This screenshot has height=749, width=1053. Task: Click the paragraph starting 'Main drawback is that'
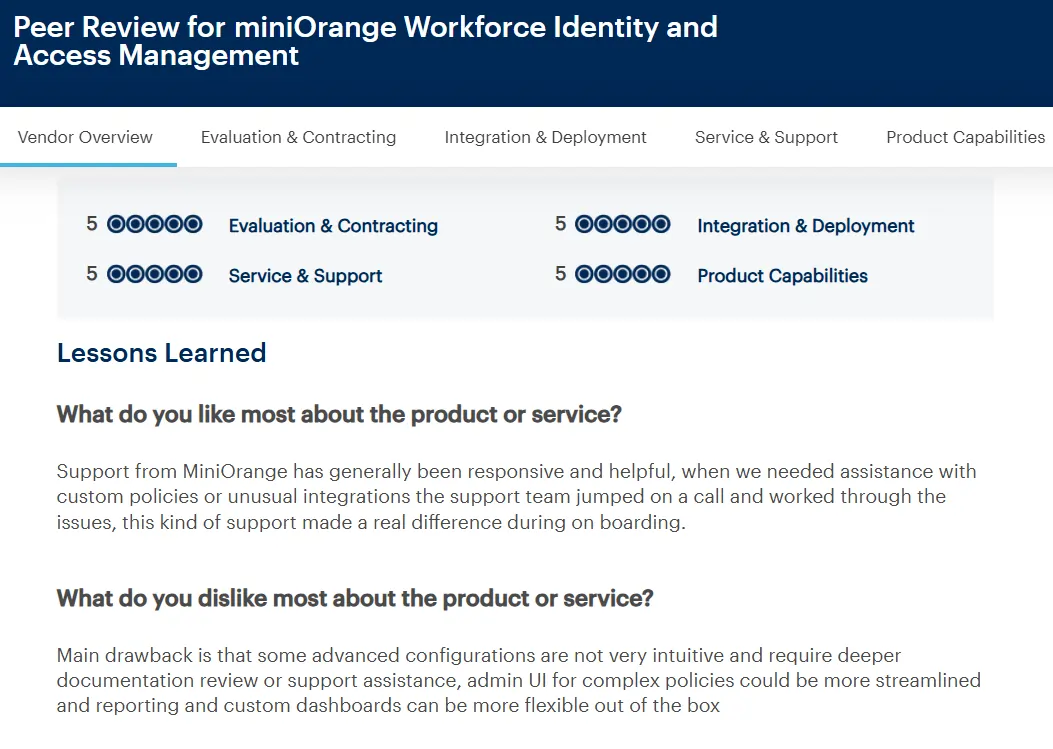pyautogui.click(x=518, y=680)
